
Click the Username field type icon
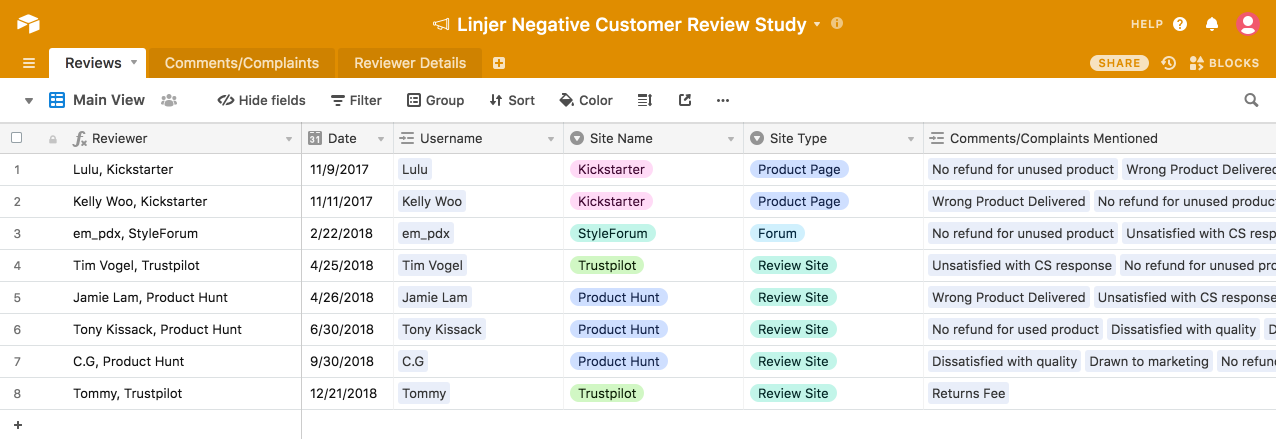coord(406,138)
